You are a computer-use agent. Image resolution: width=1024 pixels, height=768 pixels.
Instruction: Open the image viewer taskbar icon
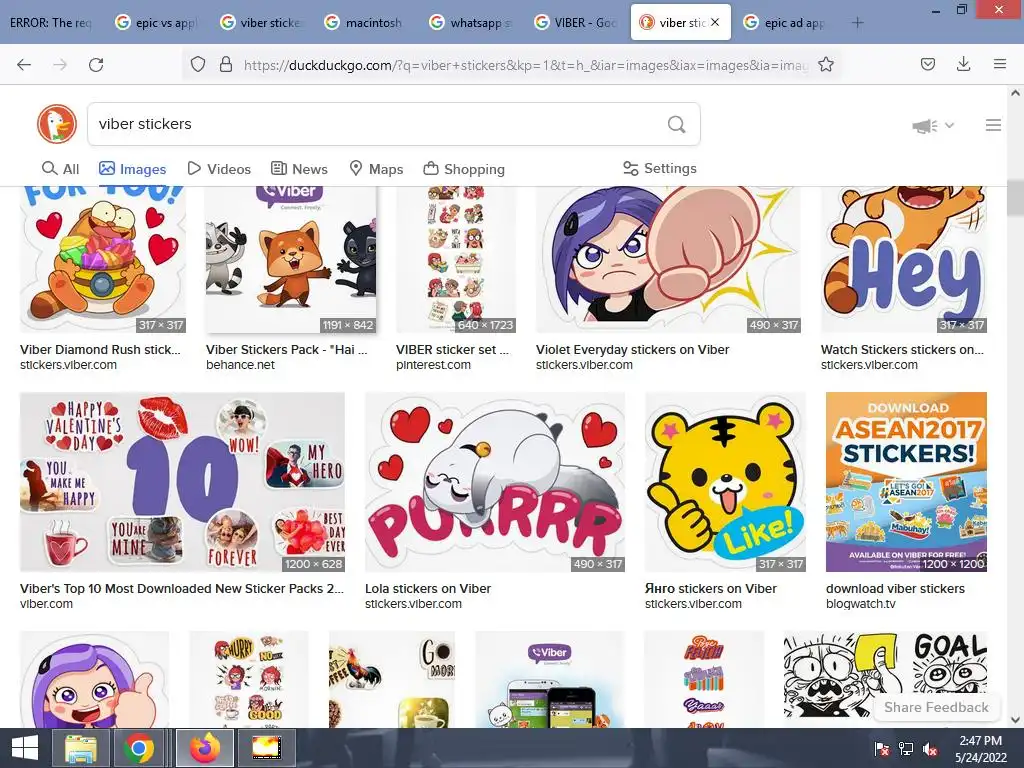266,748
